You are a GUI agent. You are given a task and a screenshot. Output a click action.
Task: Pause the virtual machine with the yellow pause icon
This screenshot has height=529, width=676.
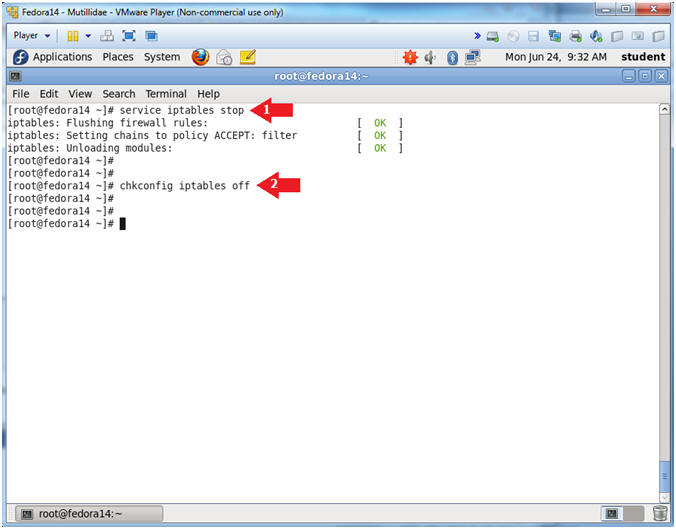tap(73, 36)
